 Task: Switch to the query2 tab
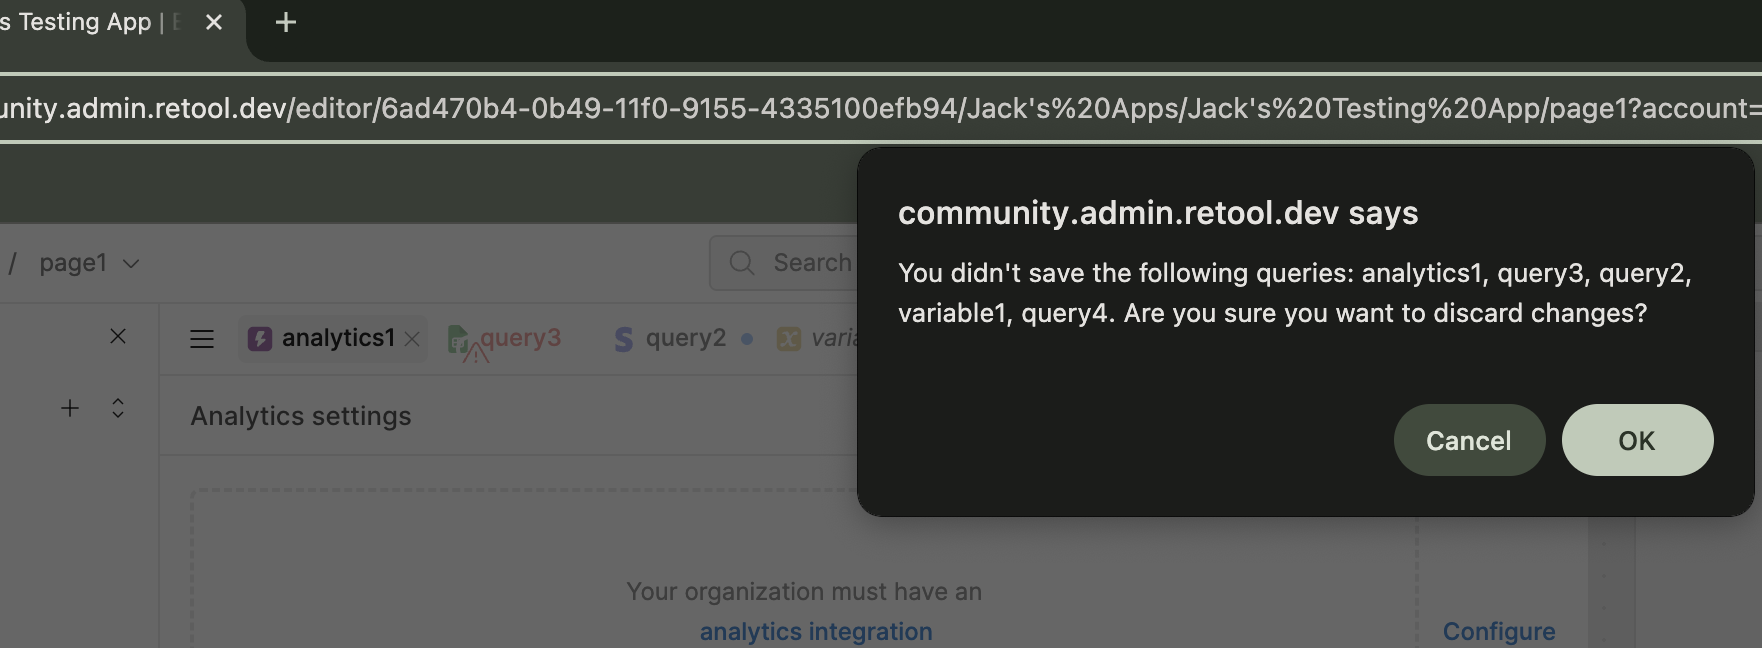pyautogui.click(x=684, y=339)
